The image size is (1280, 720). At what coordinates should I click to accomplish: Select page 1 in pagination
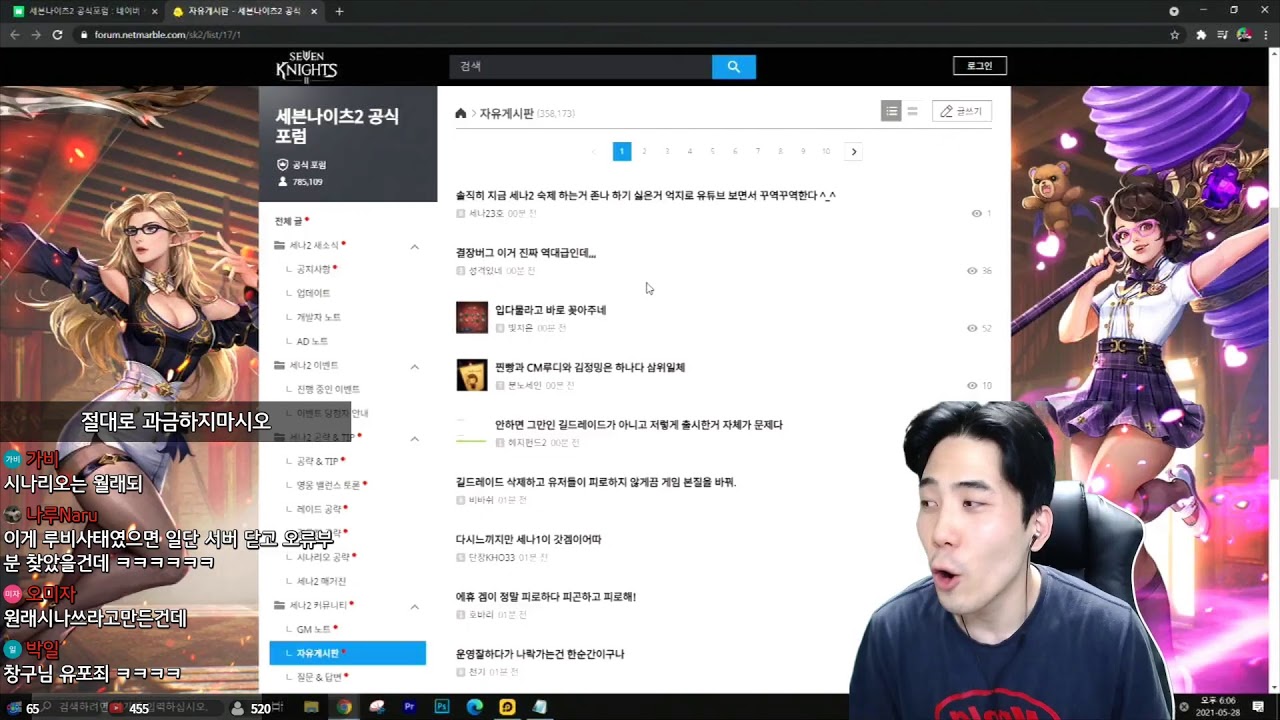(621, 152)
